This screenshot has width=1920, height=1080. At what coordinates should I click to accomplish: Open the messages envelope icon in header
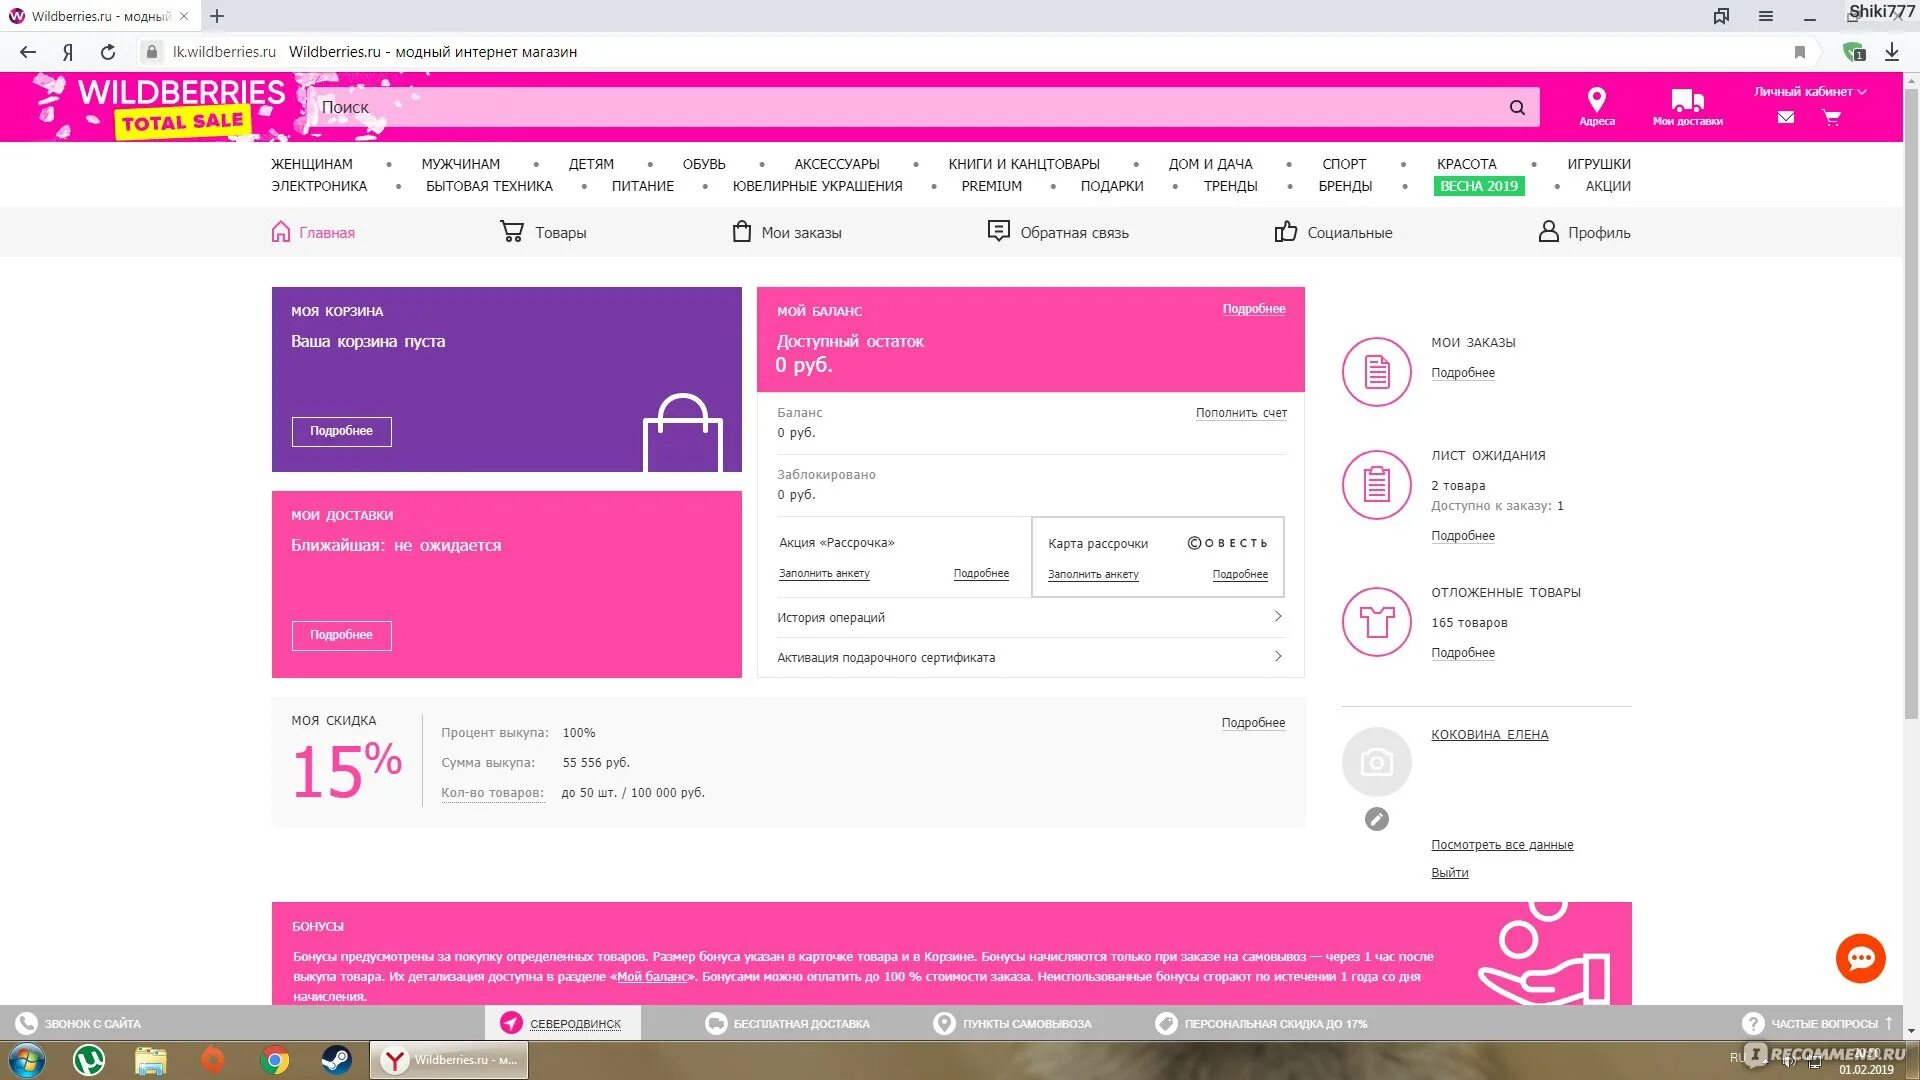tap(1786, 117)
